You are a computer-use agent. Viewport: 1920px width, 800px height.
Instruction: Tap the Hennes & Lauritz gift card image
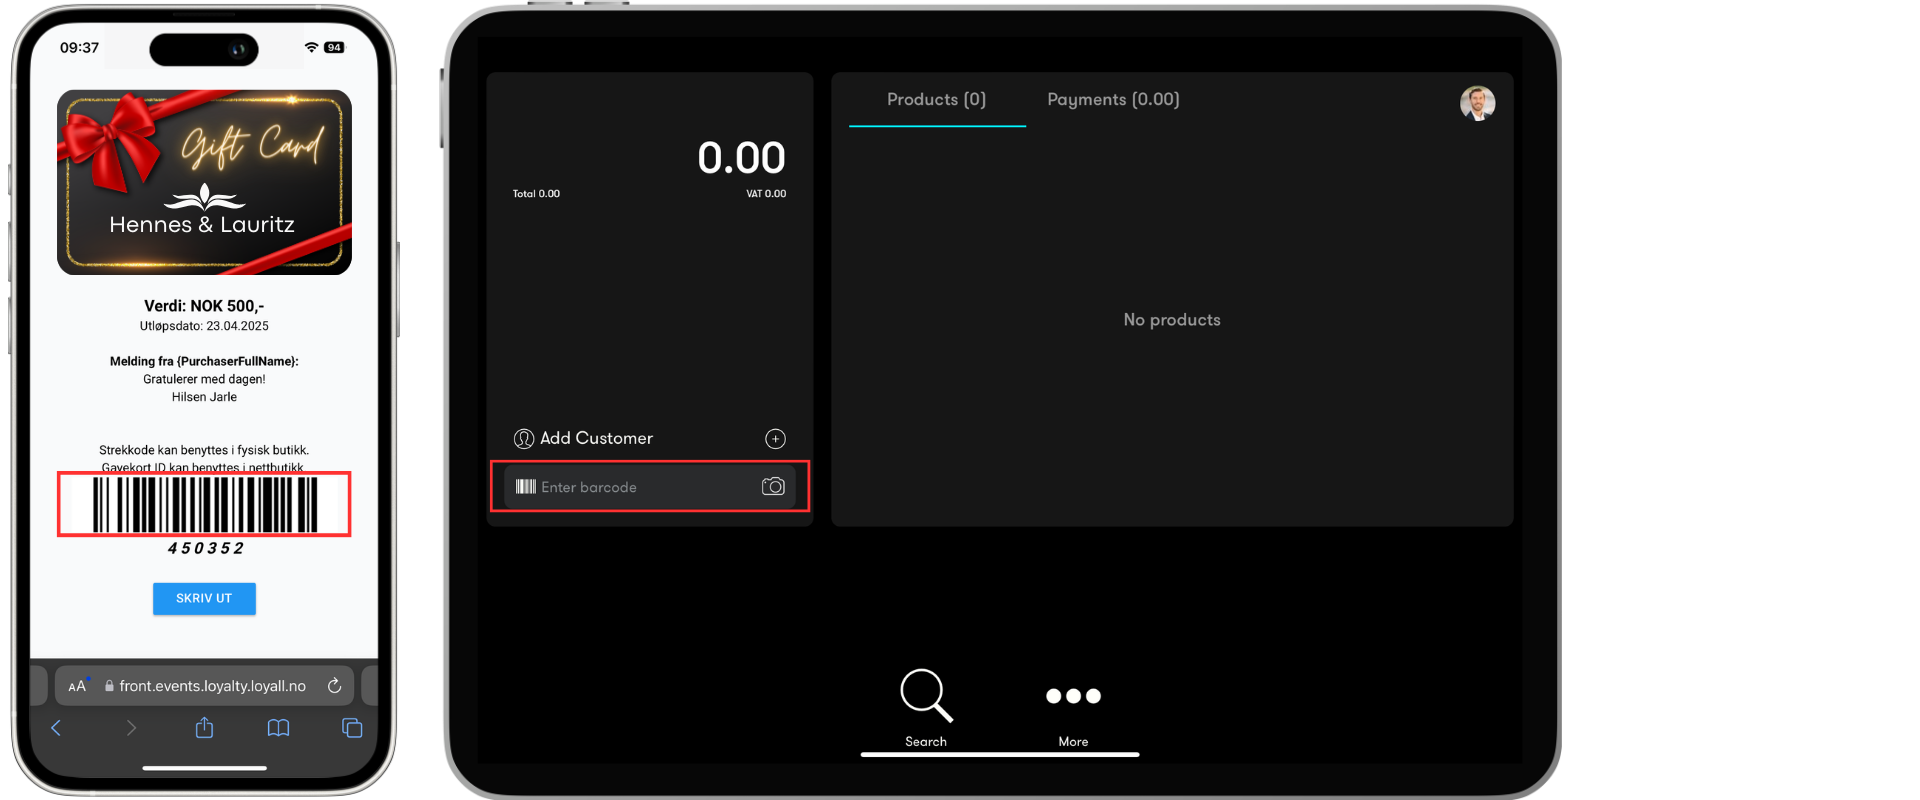(x=204, y=182)
